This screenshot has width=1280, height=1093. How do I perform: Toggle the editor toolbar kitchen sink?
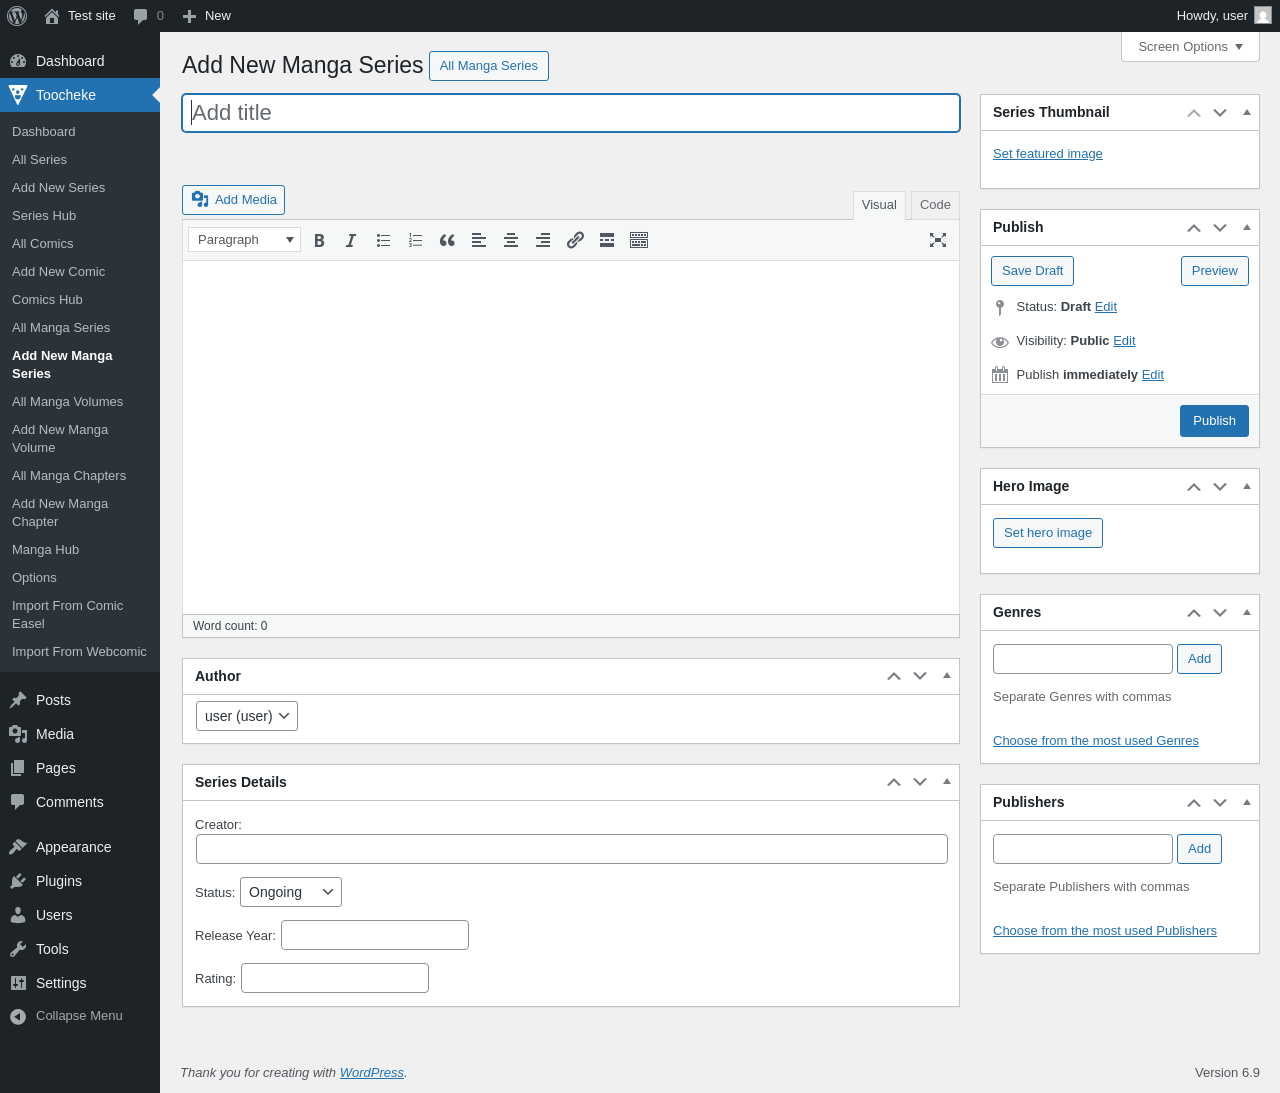639,240
